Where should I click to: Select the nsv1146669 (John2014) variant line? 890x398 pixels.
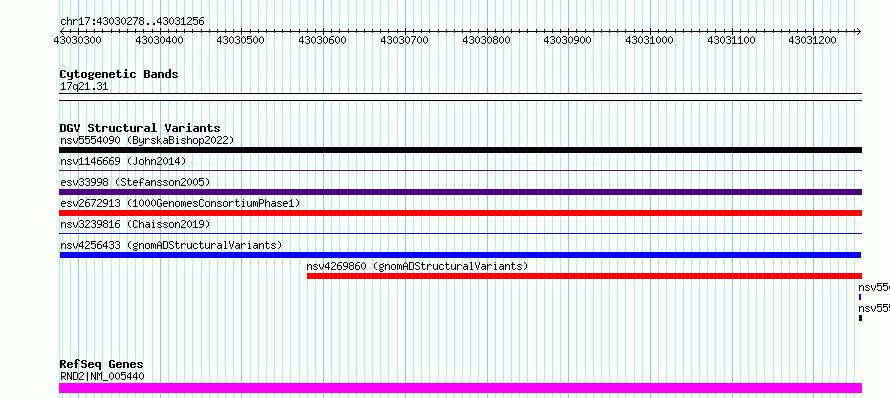[x=460, y=170]
